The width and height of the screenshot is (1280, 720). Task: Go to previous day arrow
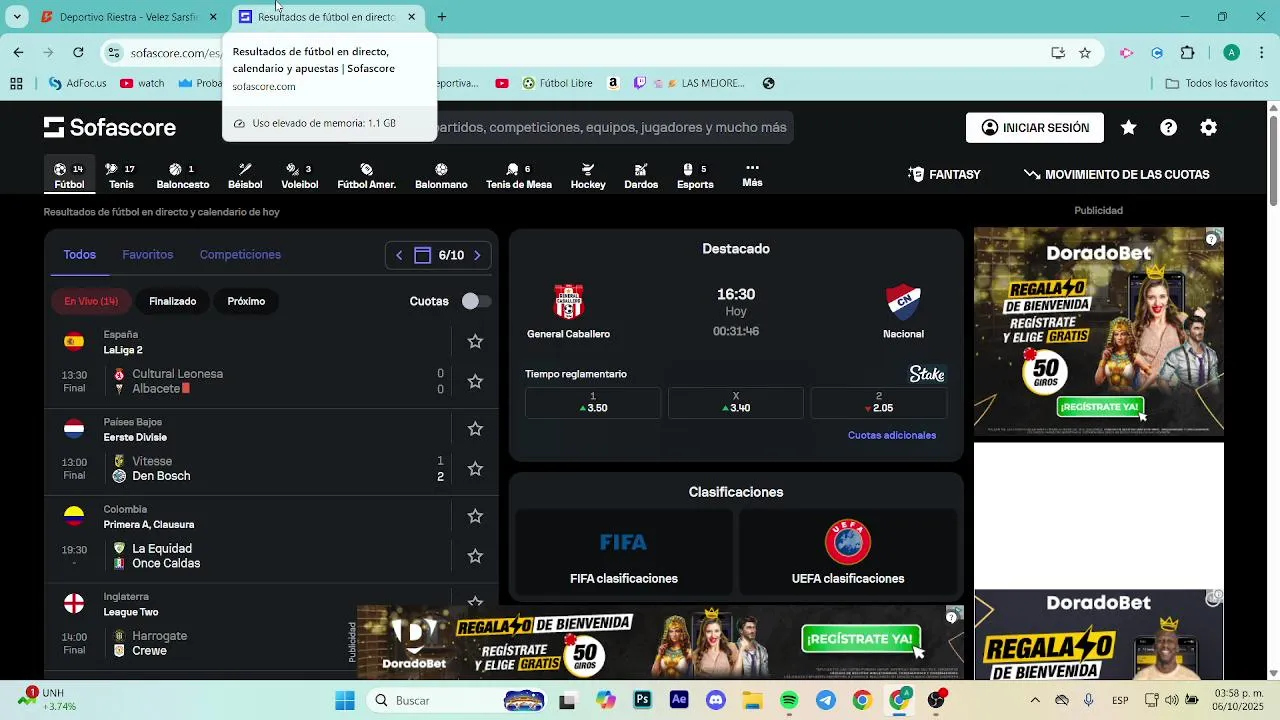coord(399,255)
